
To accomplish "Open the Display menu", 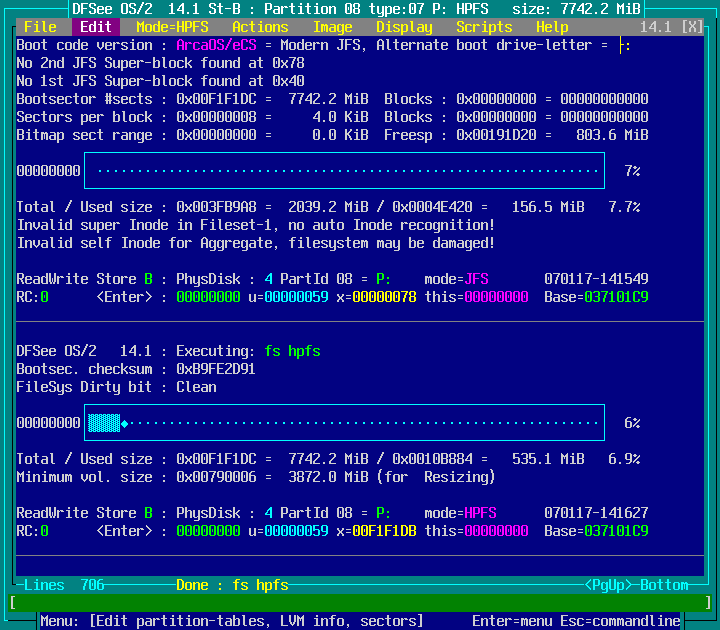I will click(404, 27).
